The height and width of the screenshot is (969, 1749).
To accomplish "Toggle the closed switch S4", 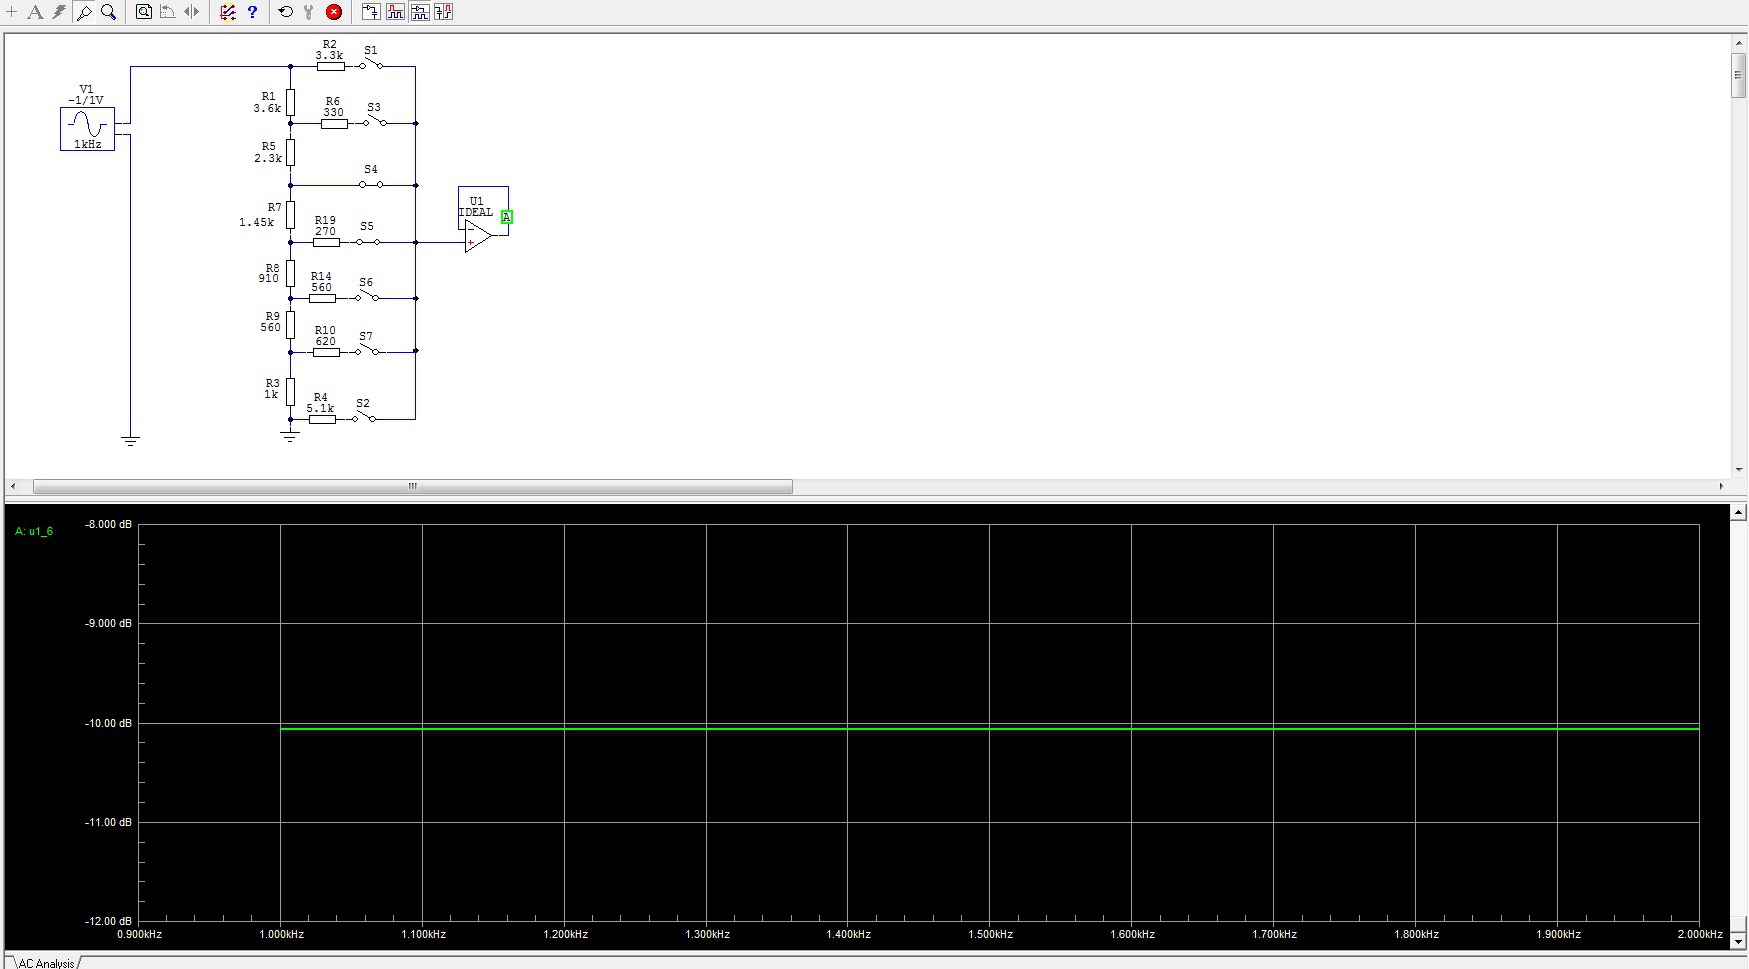I will tap(371, 184).
